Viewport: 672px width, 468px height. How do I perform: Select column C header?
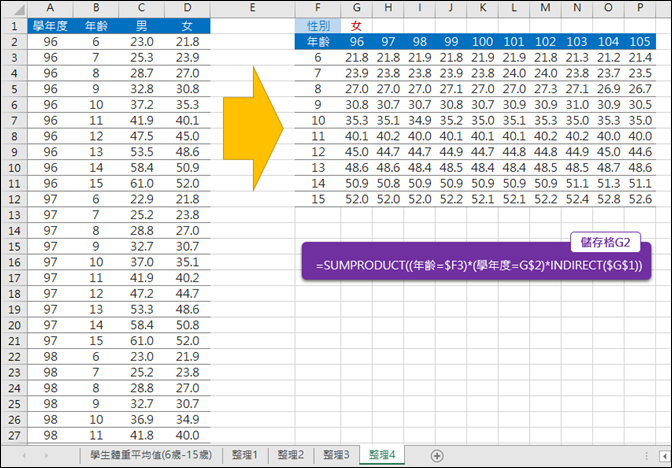pos(141,8)
